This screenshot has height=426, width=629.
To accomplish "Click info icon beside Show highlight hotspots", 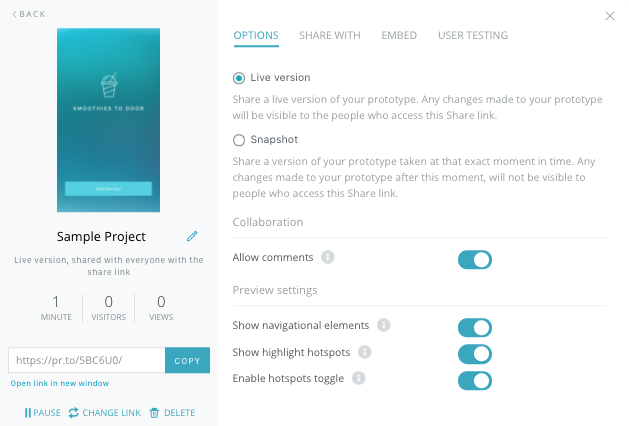I will 365,352.
